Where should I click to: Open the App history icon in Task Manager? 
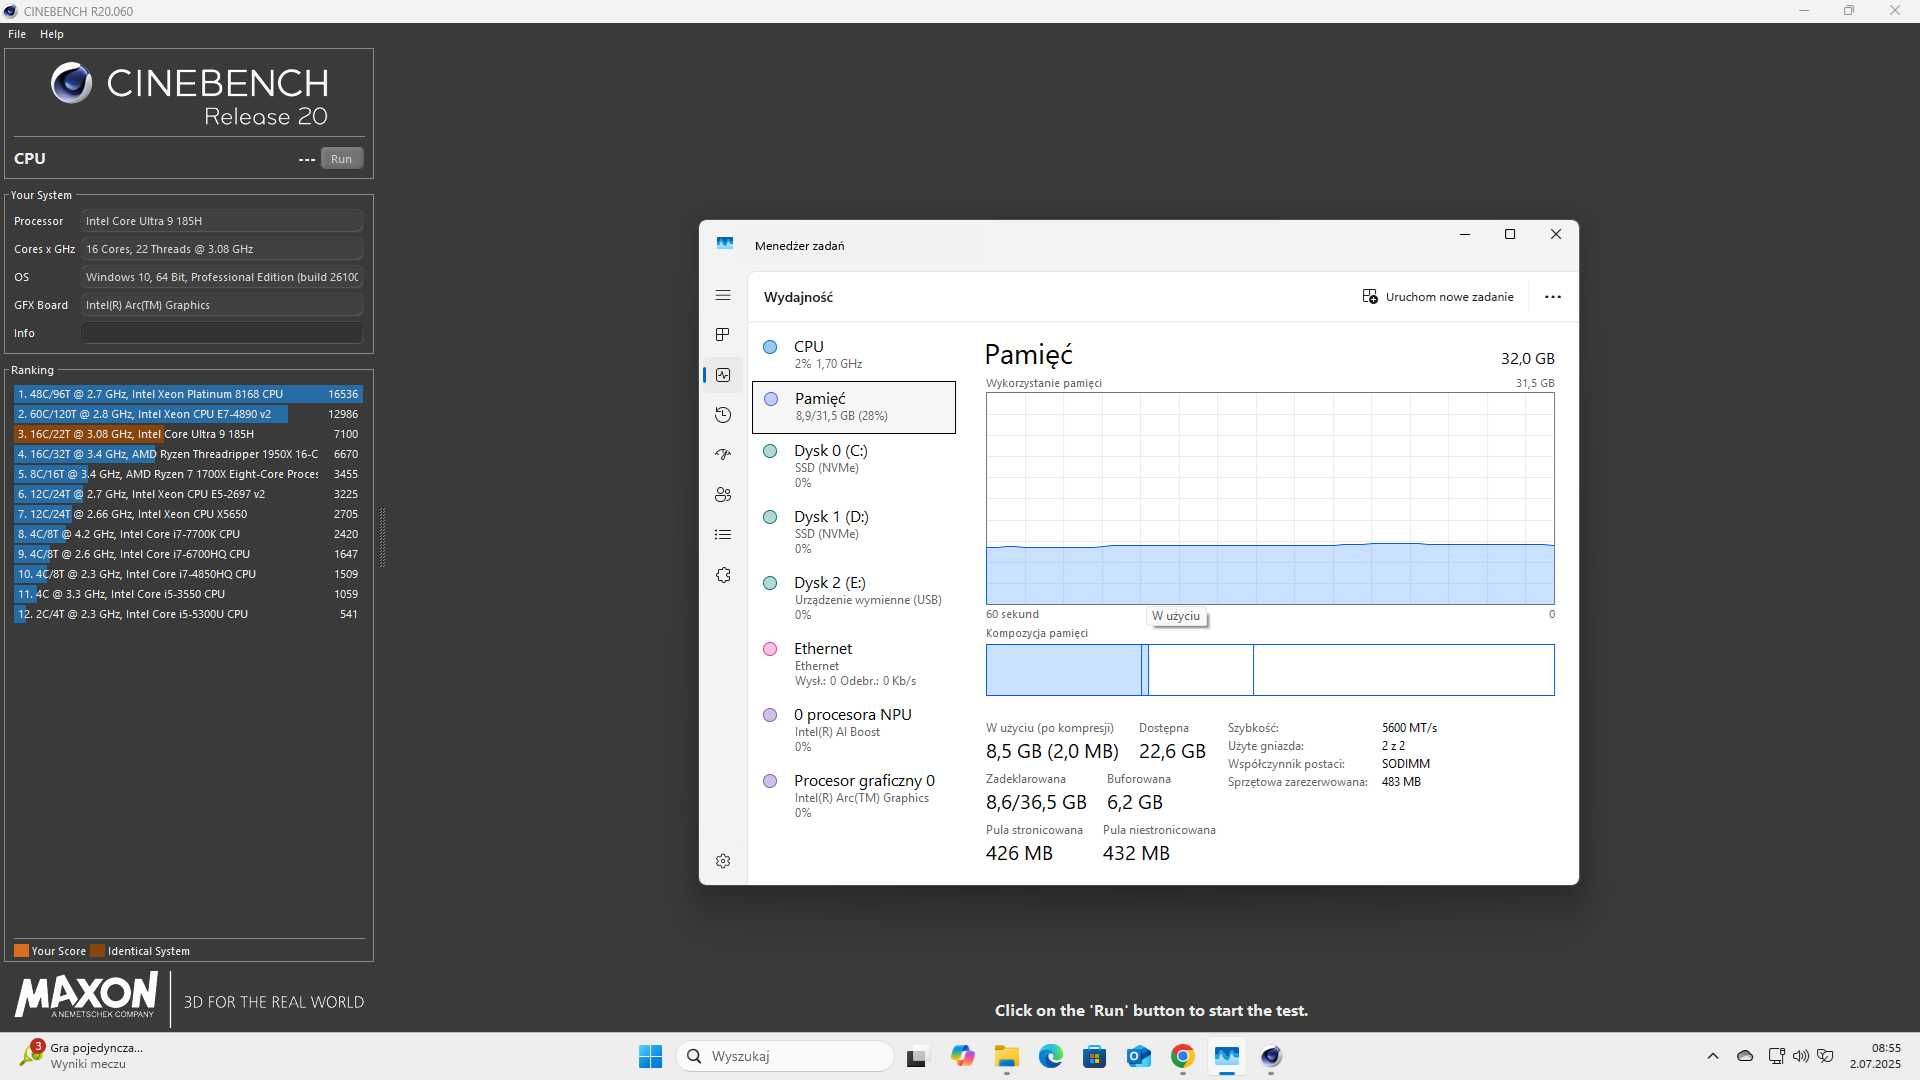tap(723, 415)
